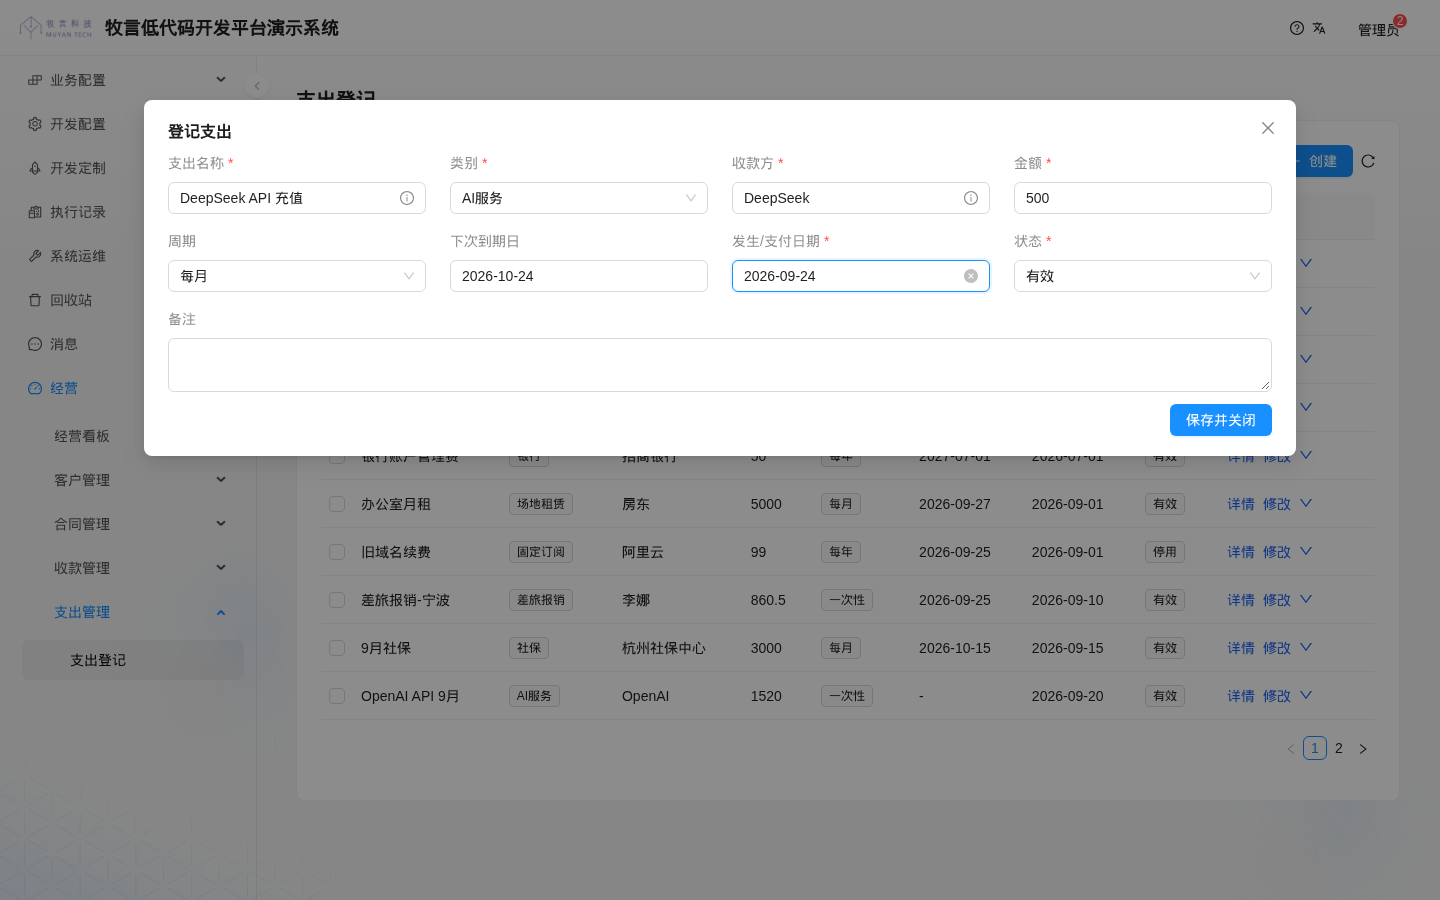Click the 开发配置 gear icon
1440x900 pixels.
tap(35, 124)
